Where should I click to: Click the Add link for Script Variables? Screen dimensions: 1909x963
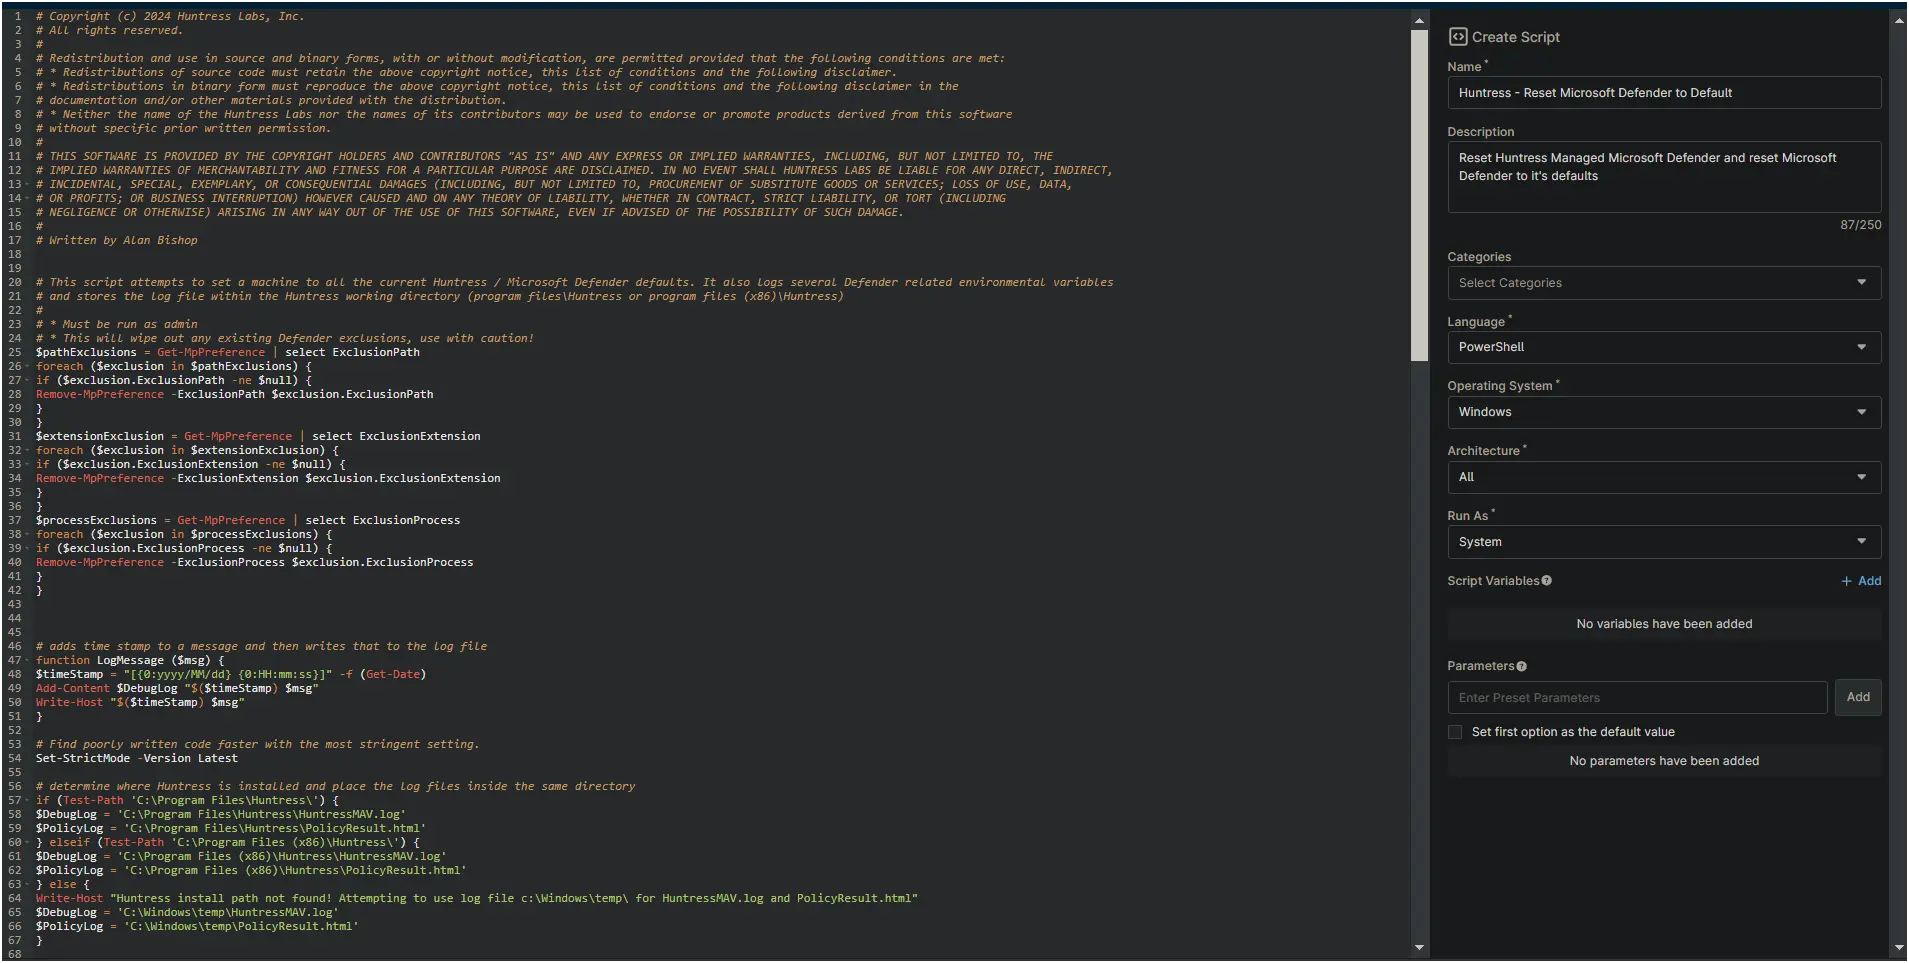point(1861,581)
